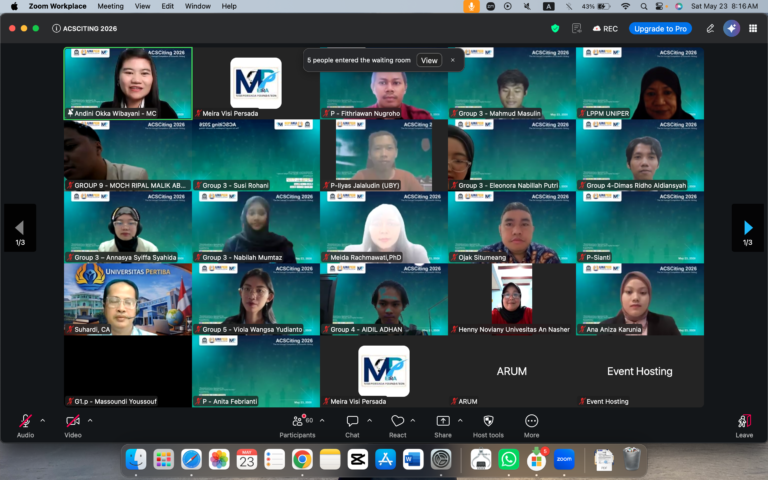Open Google Chrome from the Dock

[x=302, y=459]
